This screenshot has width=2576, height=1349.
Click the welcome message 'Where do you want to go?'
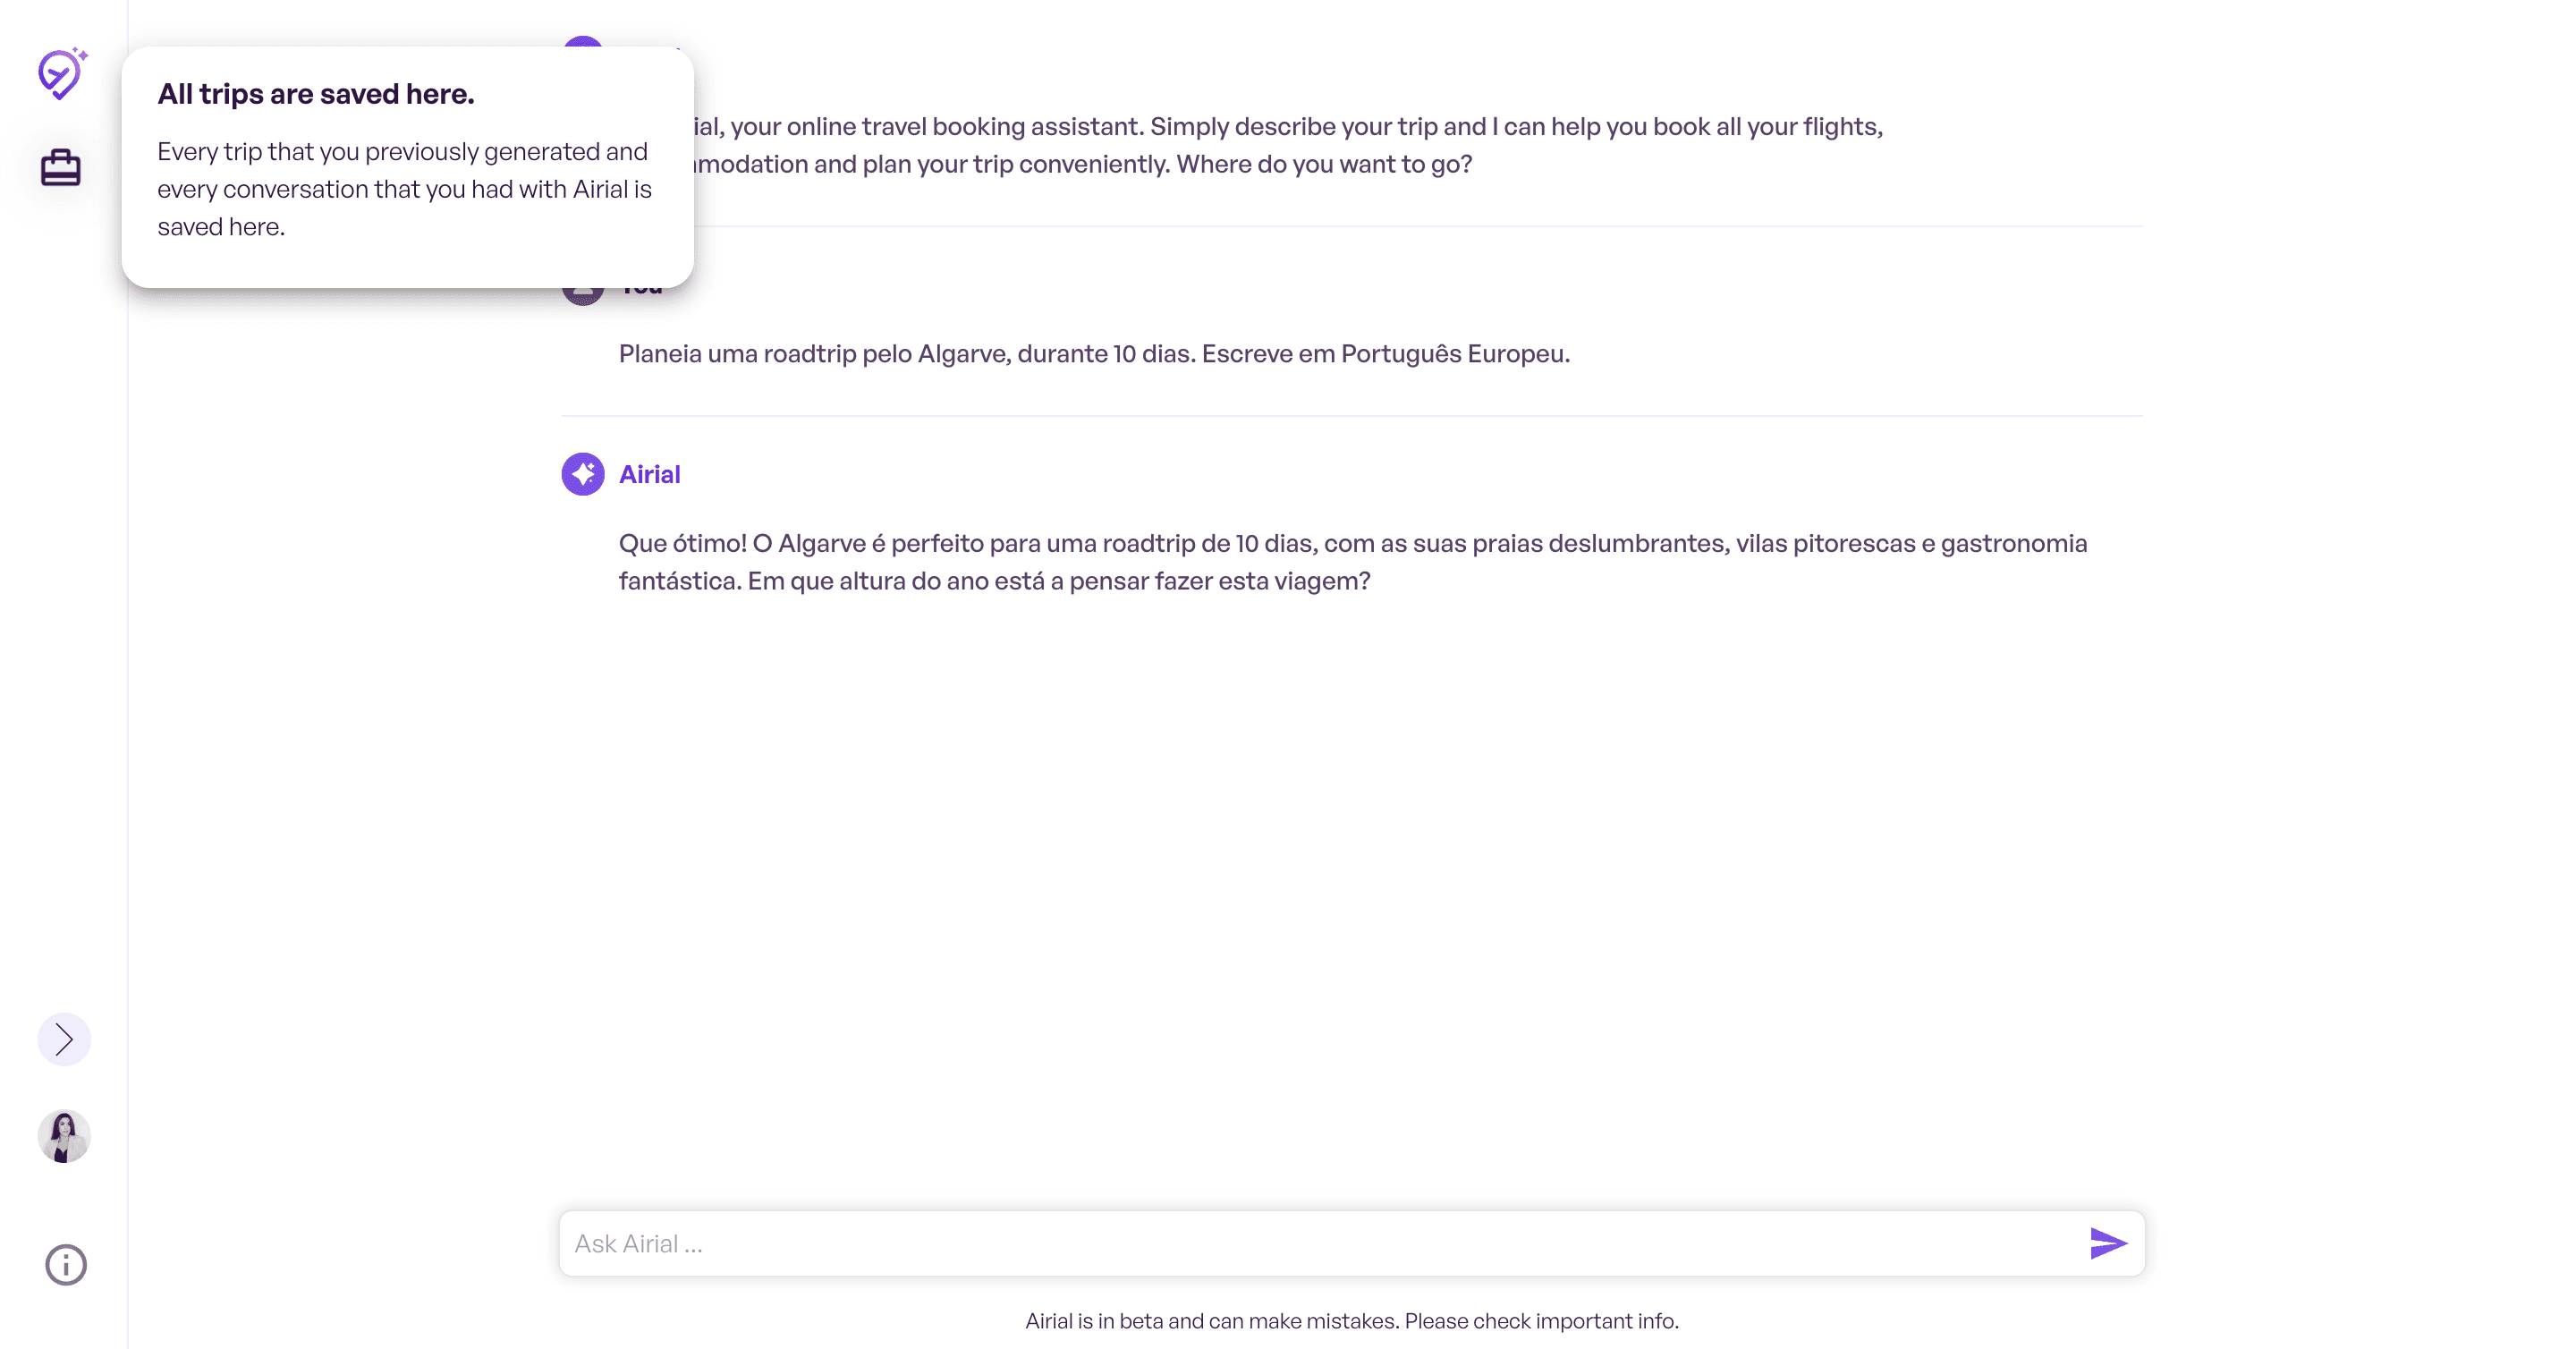pos(1324,164)
